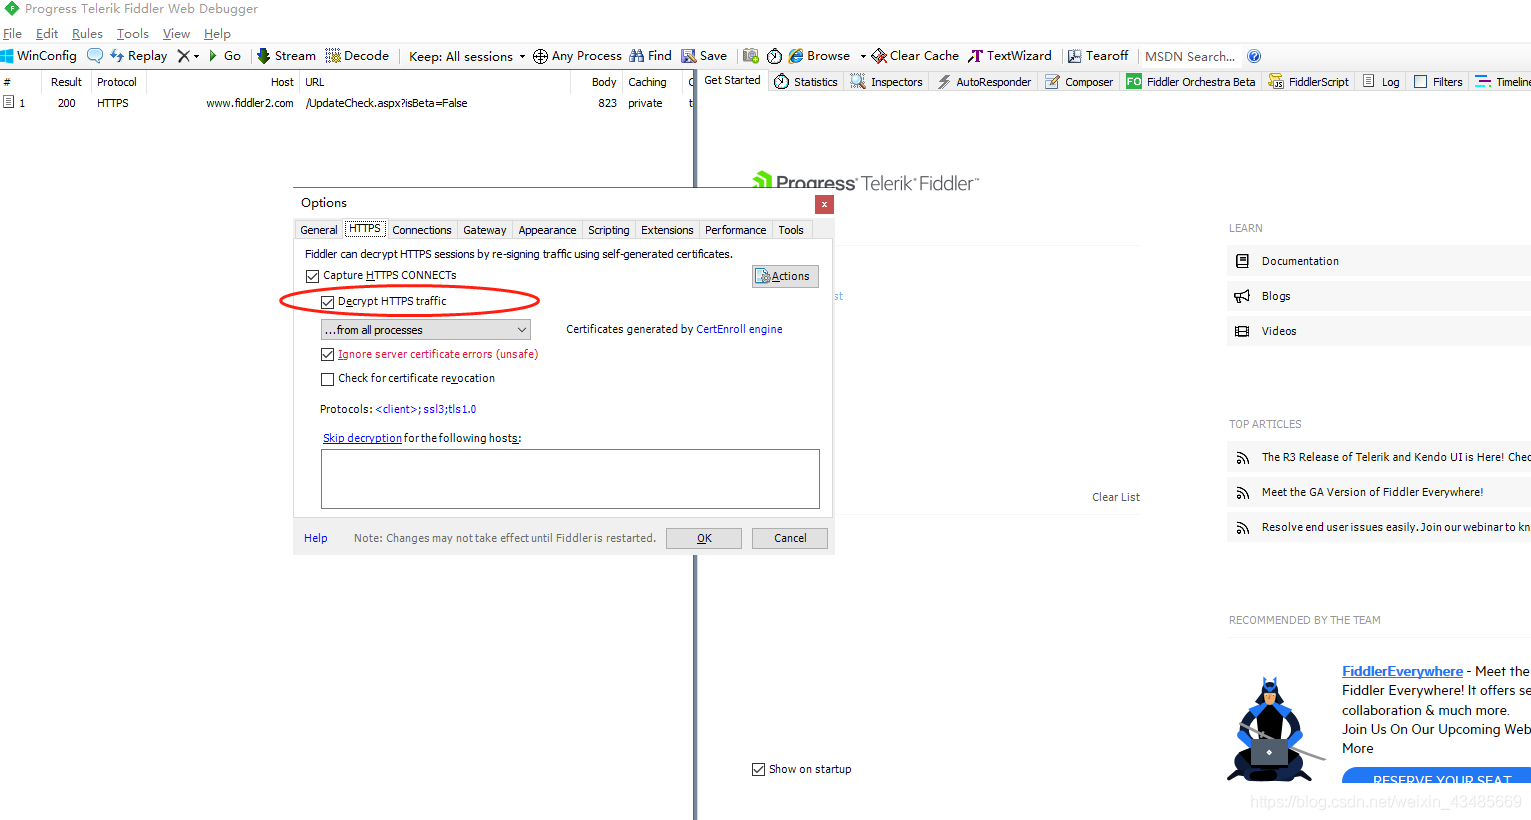Click the Find binoculars icon

coord(636,56)
